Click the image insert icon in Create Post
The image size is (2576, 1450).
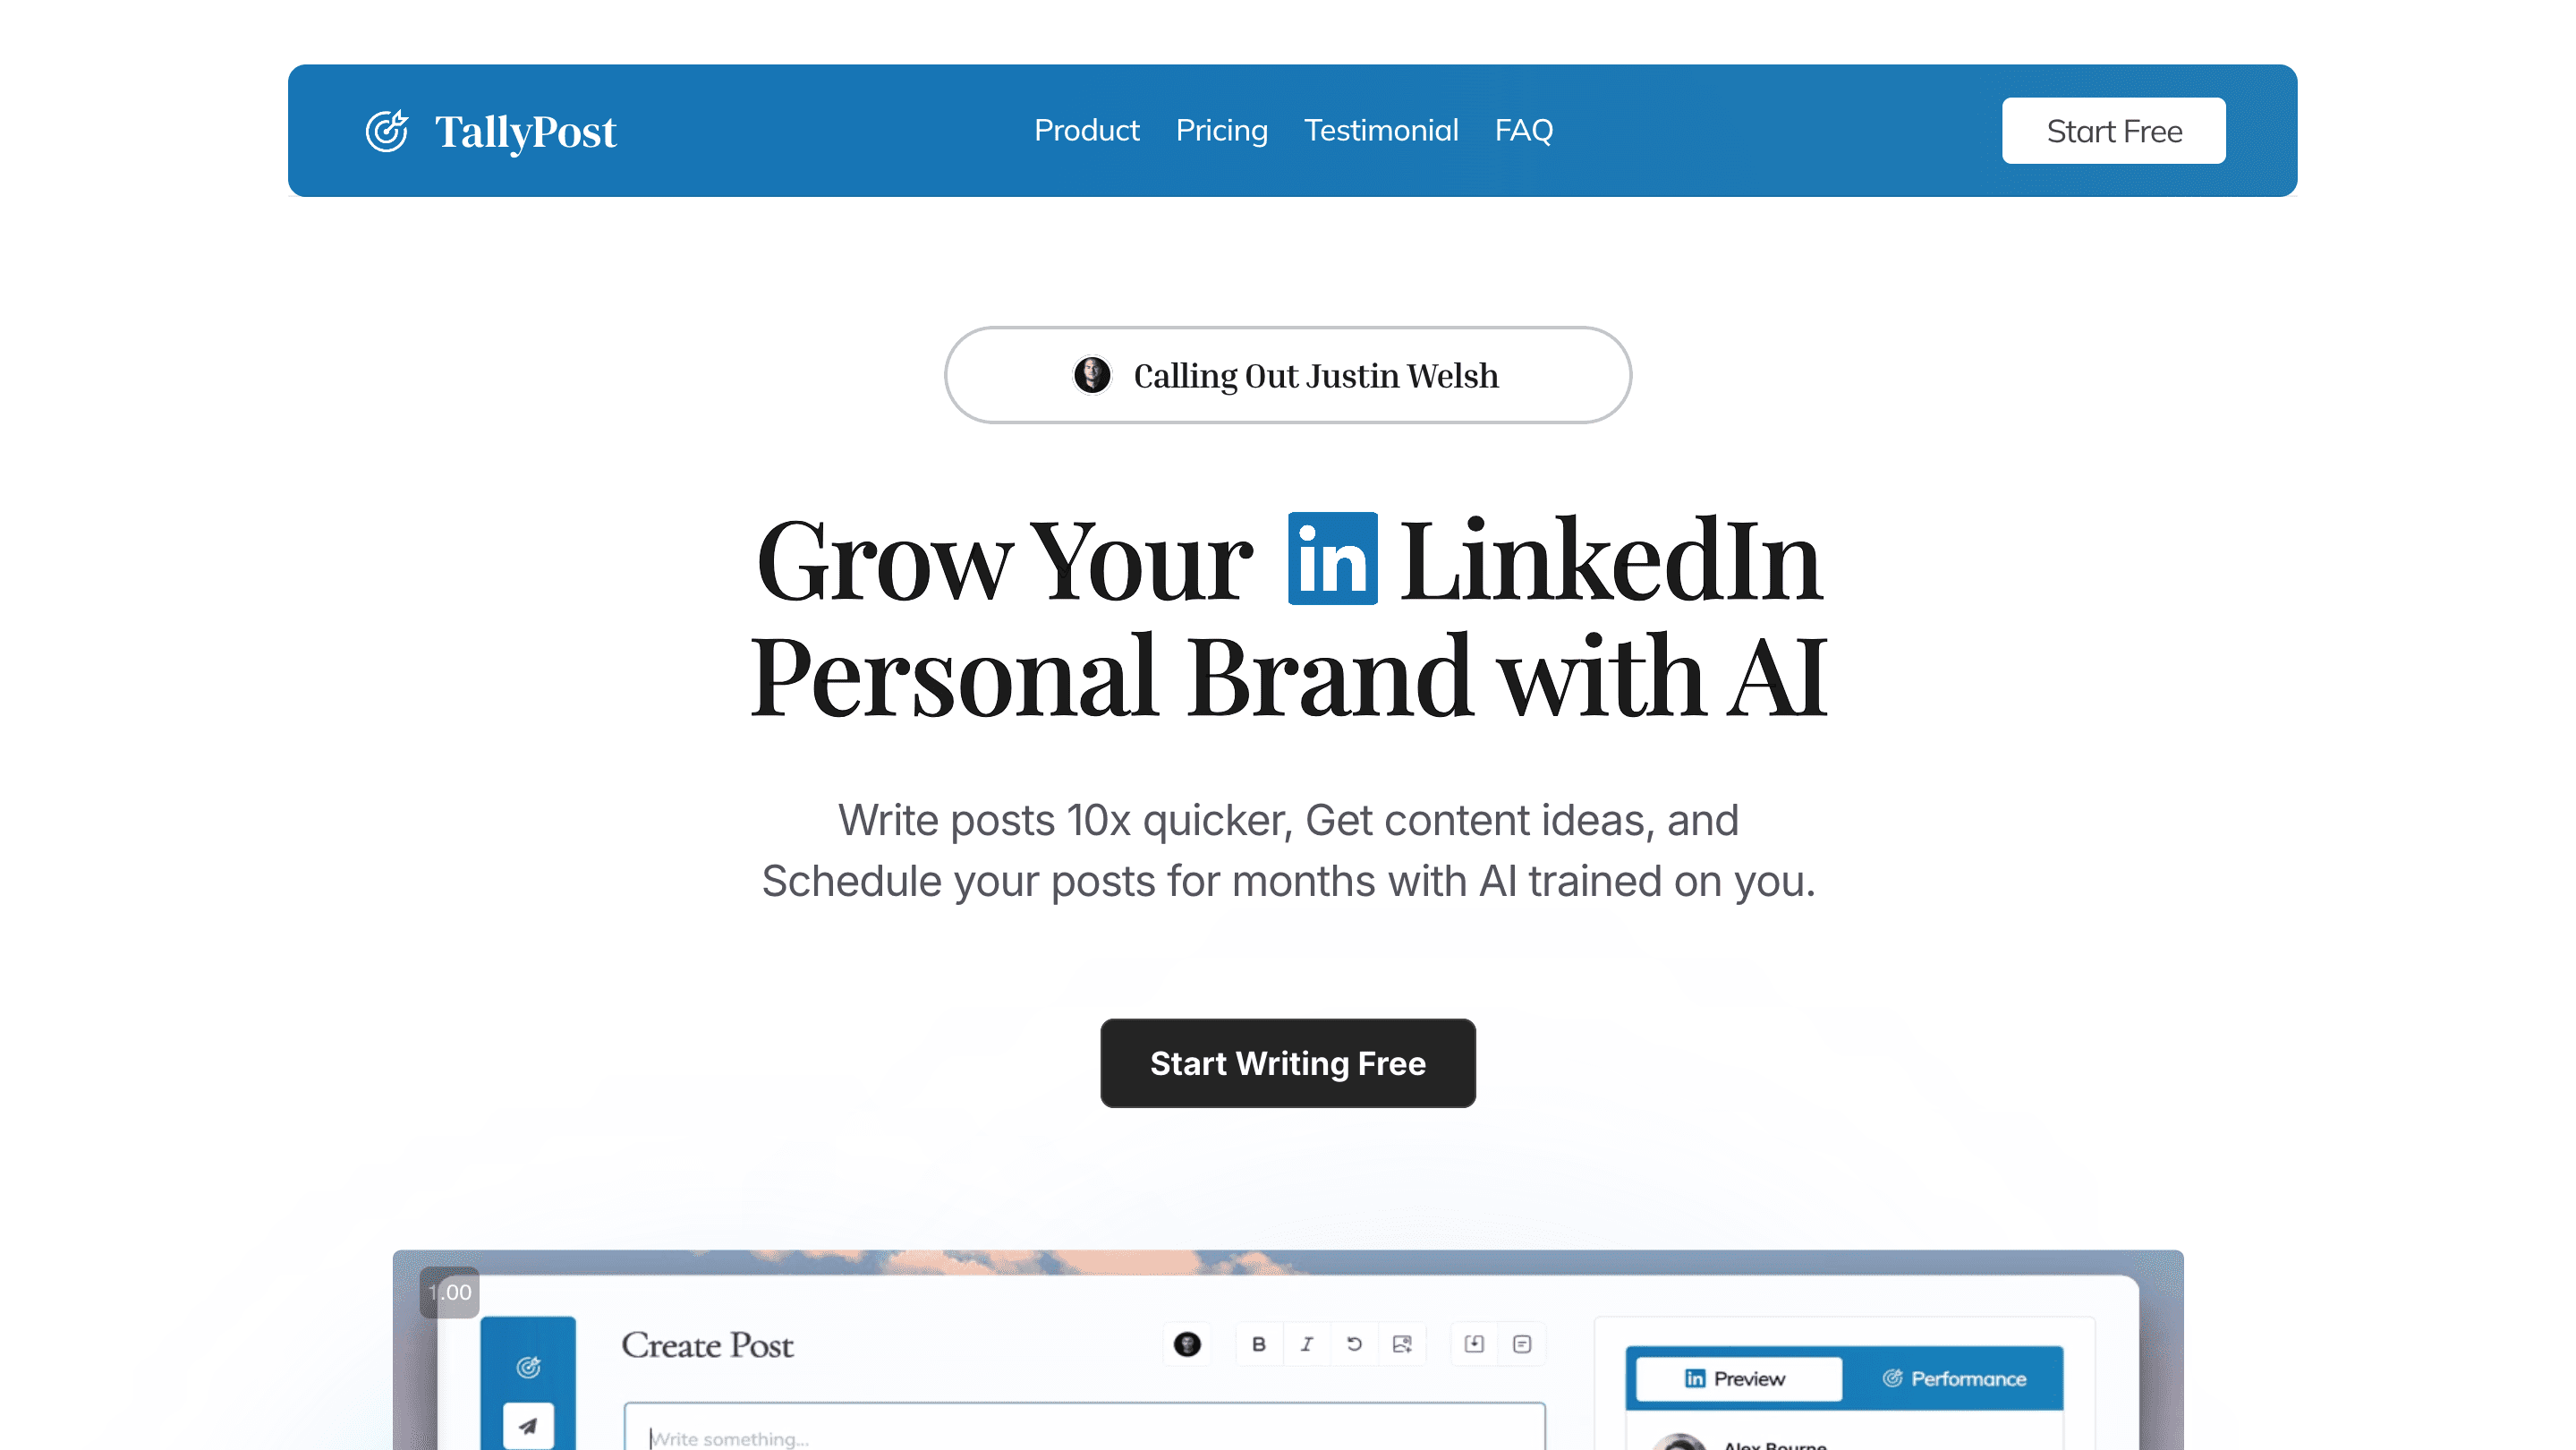pos(1403,1345)
